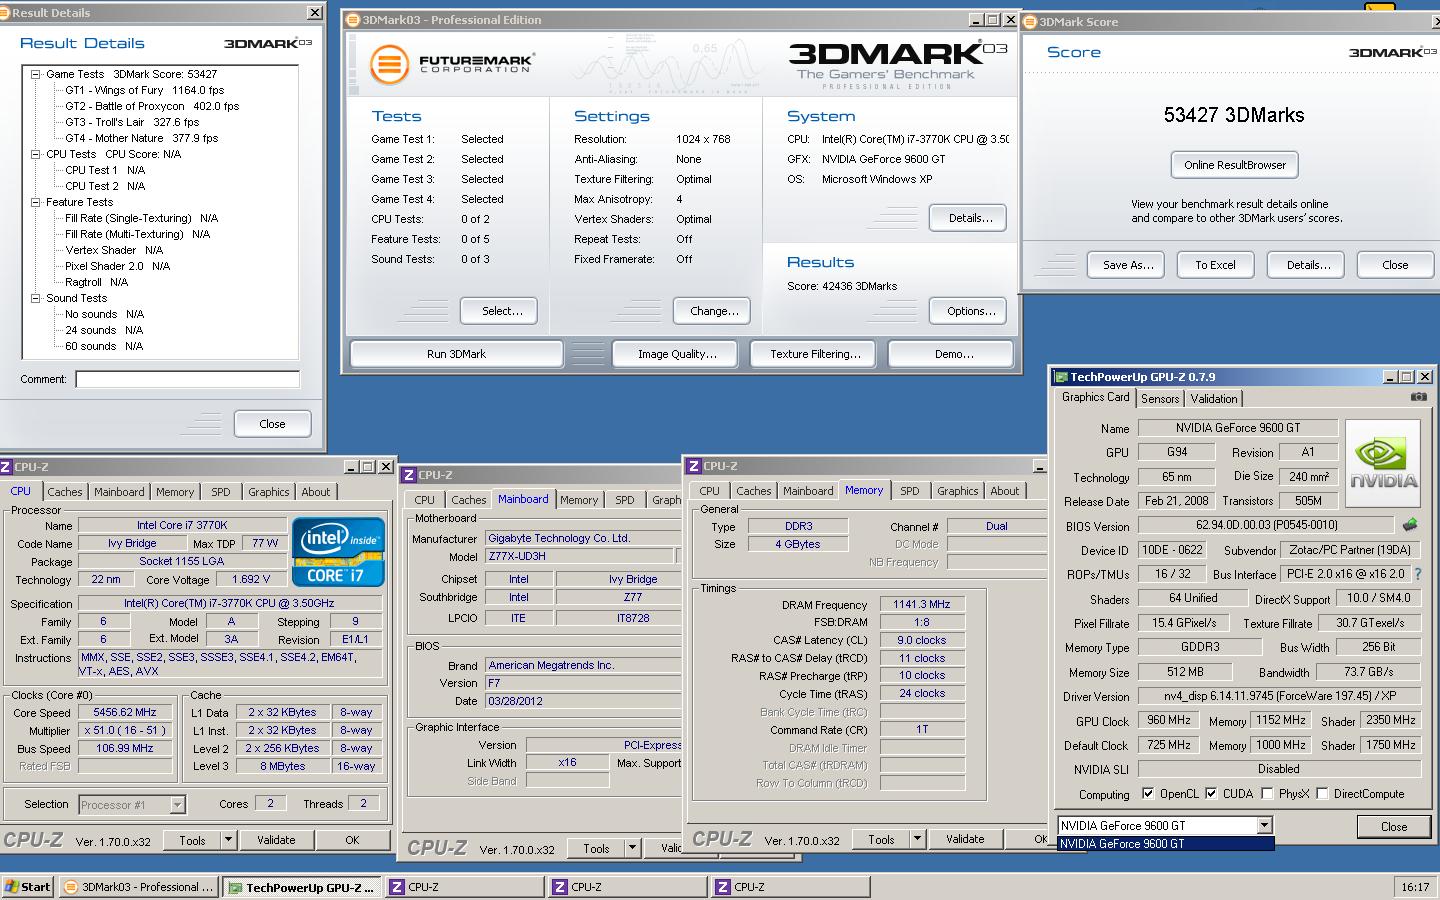Click Details... button in 3DMark Score window

pyautogui.click(x=1308, y=265)
